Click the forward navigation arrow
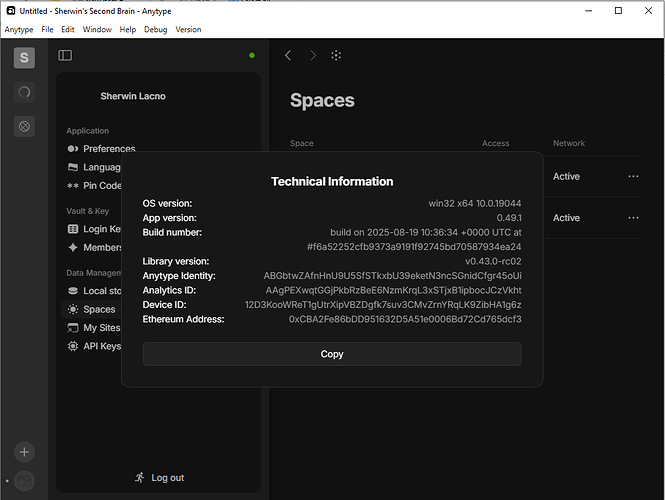 click(x=313, y=55)
